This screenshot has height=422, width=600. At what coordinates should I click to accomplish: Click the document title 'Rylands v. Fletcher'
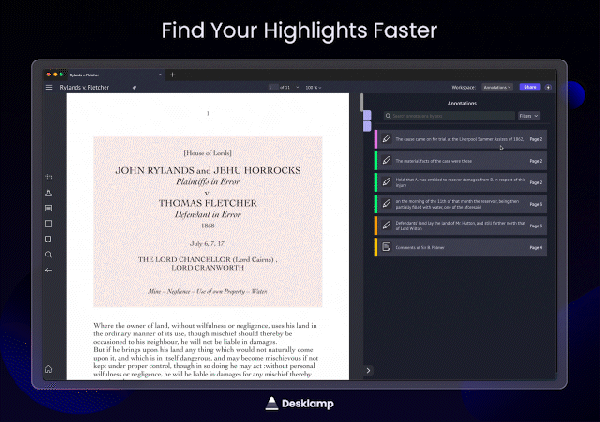84,88
